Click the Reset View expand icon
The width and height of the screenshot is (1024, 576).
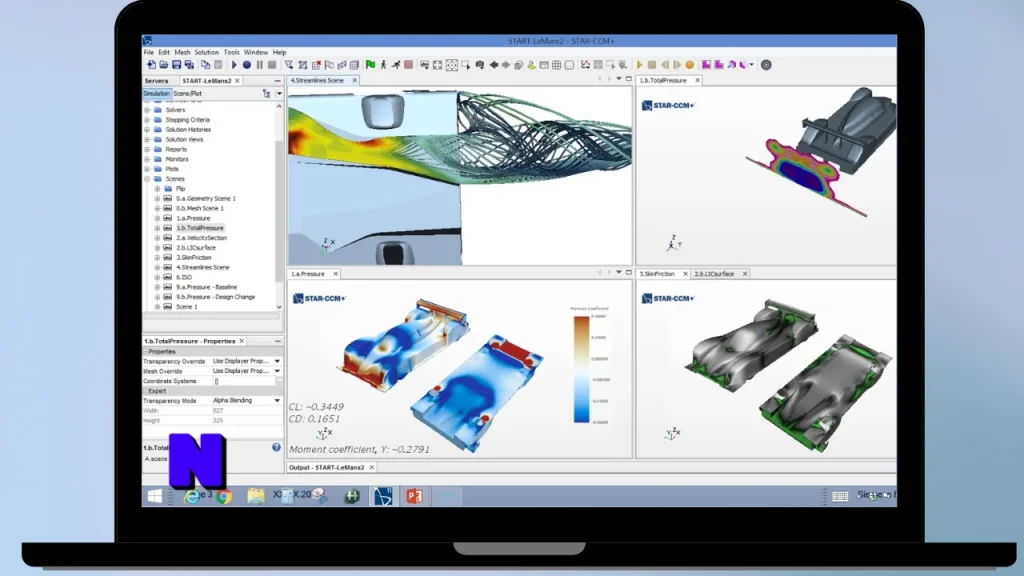click(x=438, y=65)
